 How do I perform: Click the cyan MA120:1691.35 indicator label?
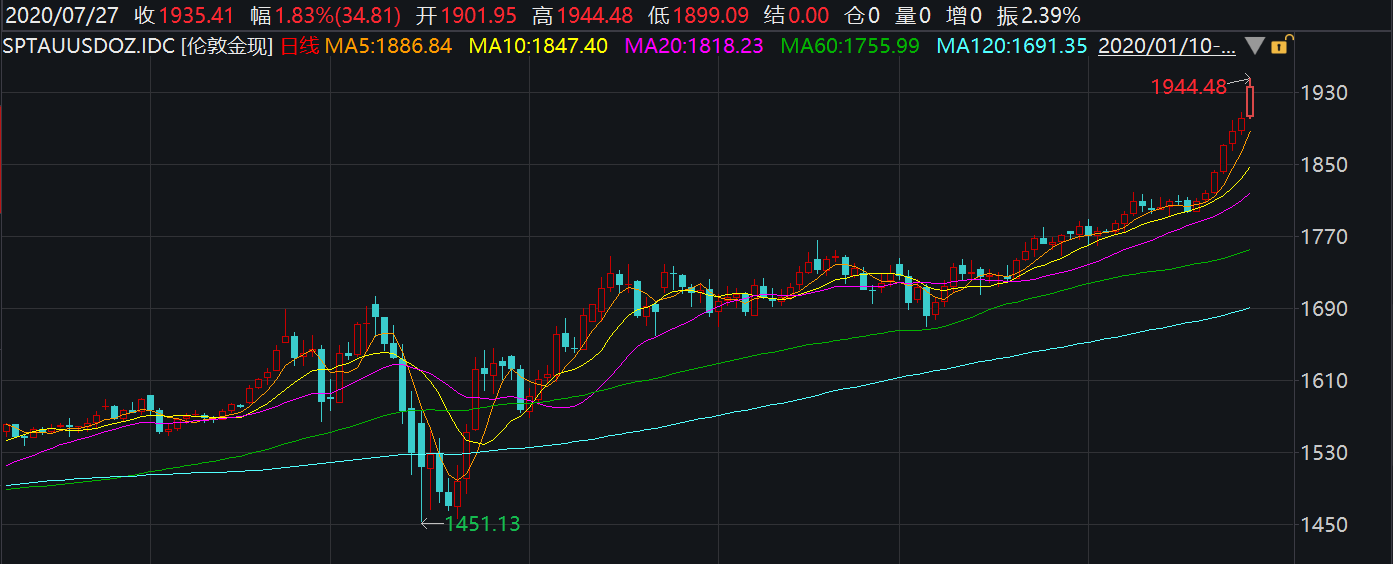click(x=1011, y=46)
